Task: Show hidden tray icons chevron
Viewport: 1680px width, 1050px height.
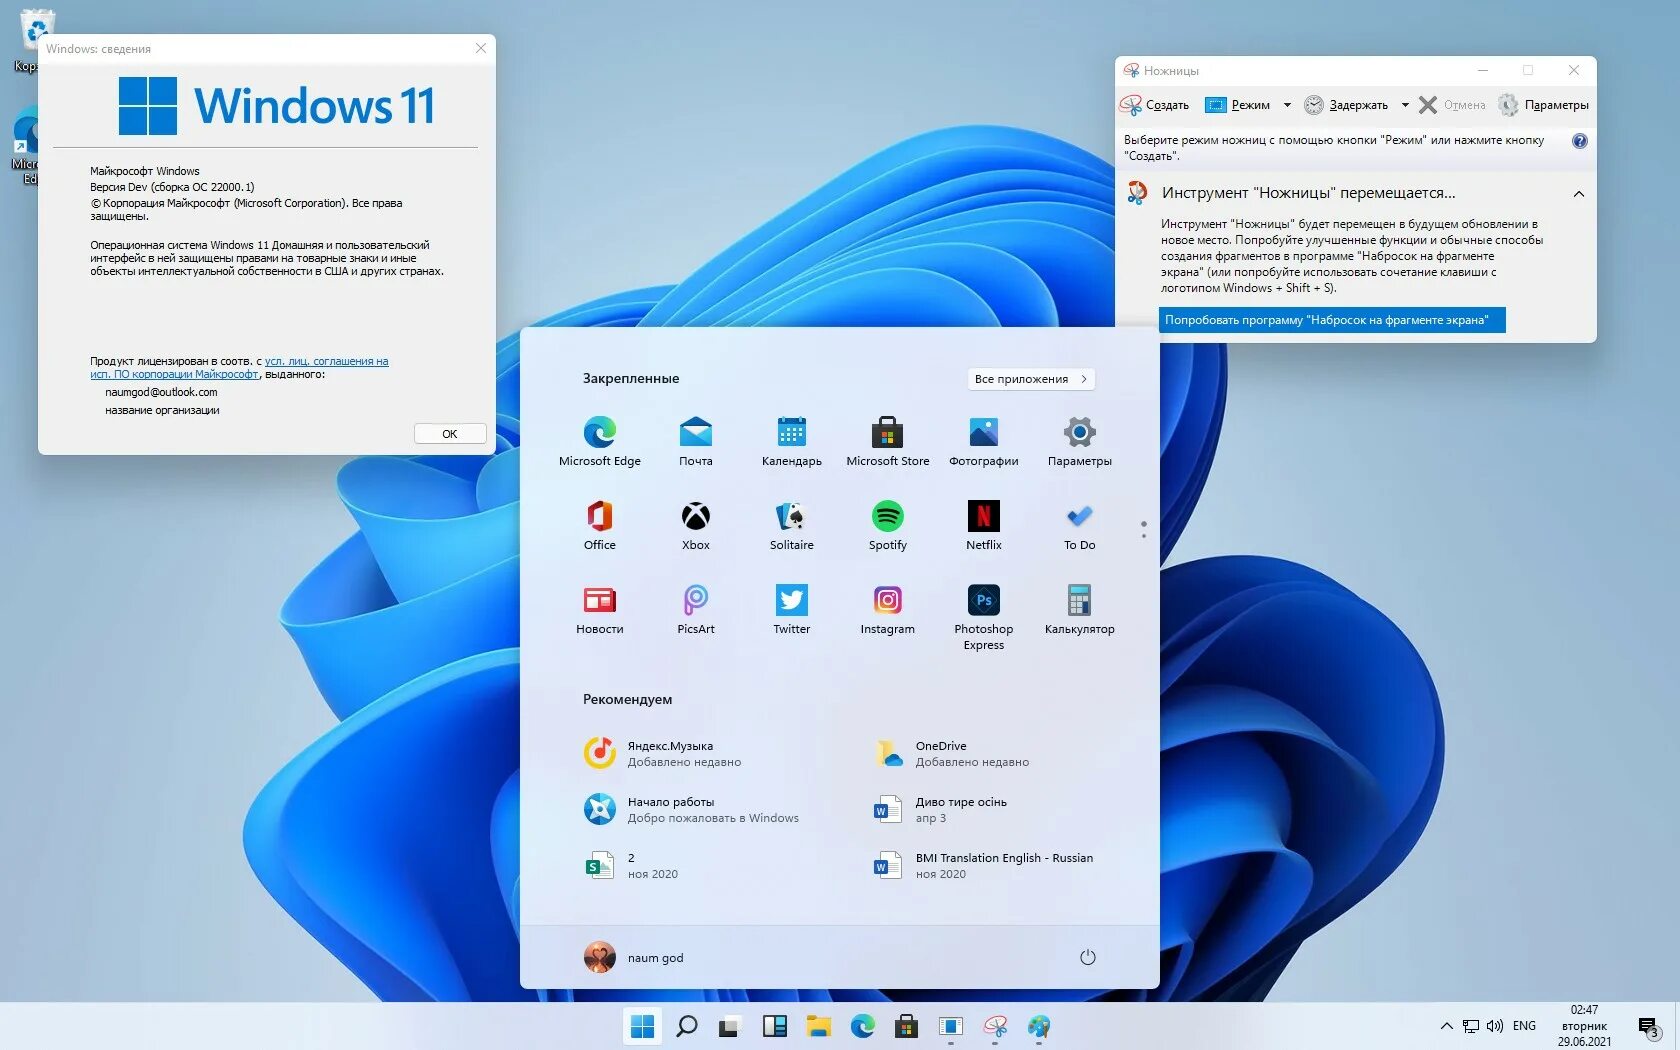Action: pyautogui.click(x=1446, y=1026)
